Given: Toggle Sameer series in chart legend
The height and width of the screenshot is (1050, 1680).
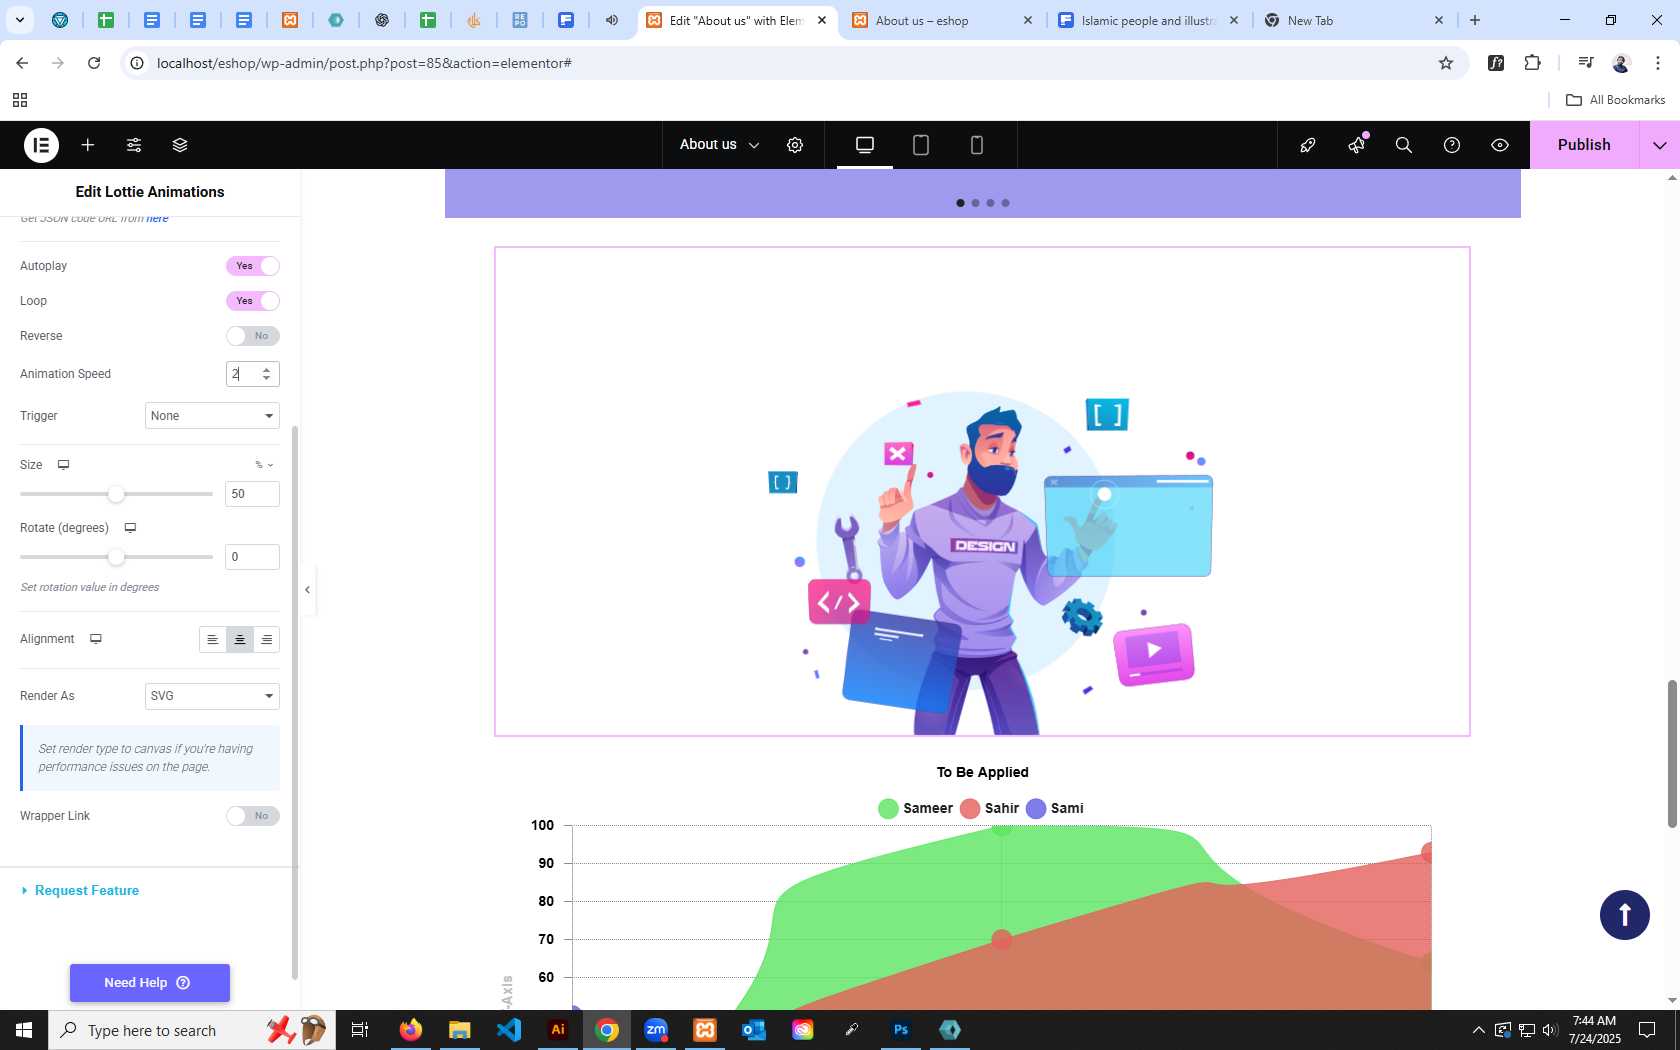Looking at the screenshot, I should pos(915,808).
